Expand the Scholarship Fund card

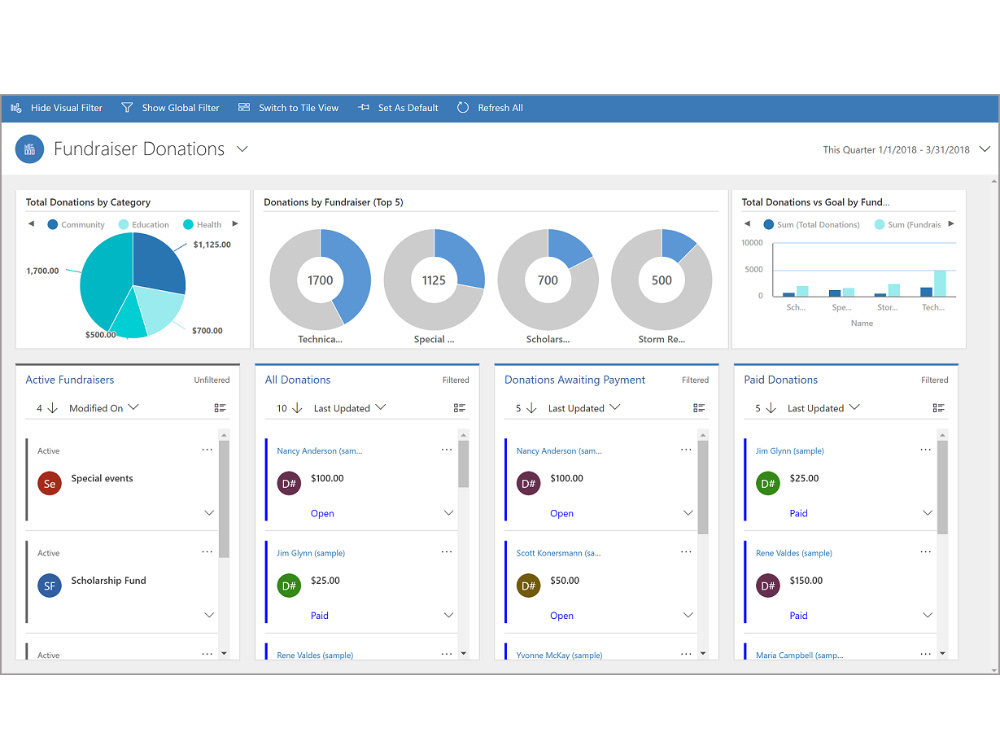pos(209,615)
